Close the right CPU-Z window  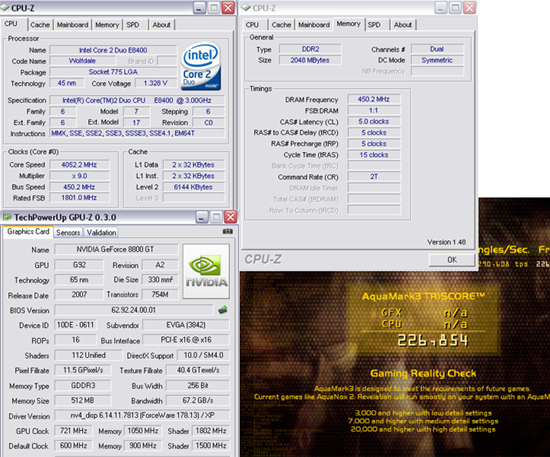tap(469, 8)
